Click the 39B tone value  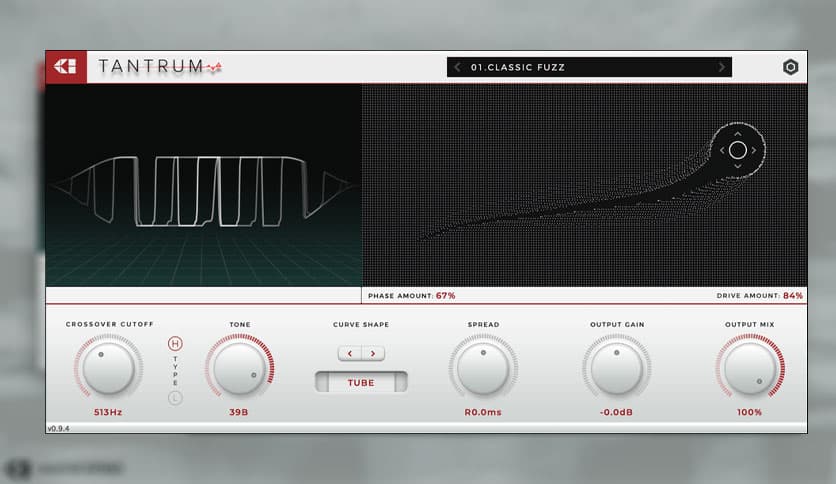[238, 412]
